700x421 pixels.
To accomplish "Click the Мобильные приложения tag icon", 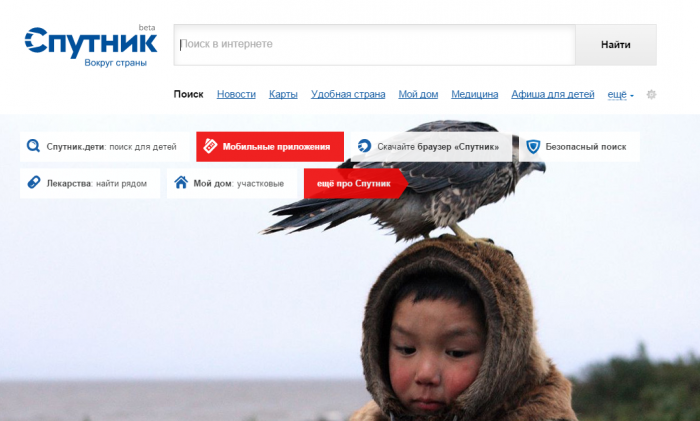I will 210,146.
